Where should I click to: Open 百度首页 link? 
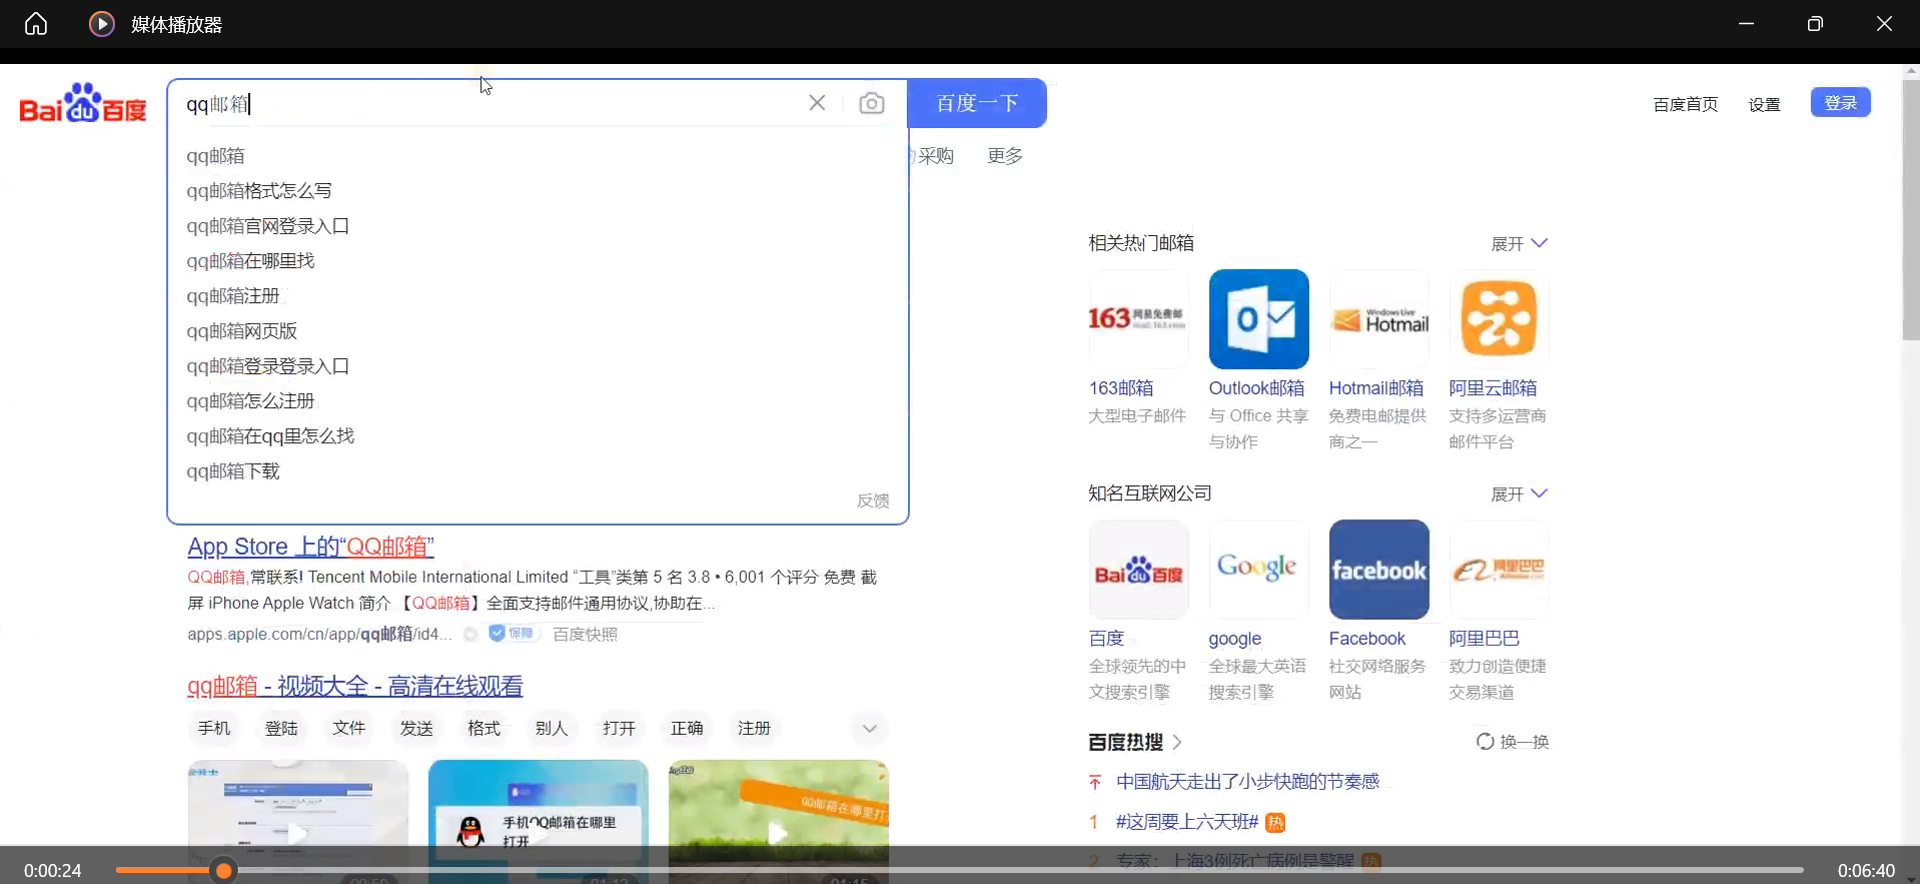tap(1685, 104)
